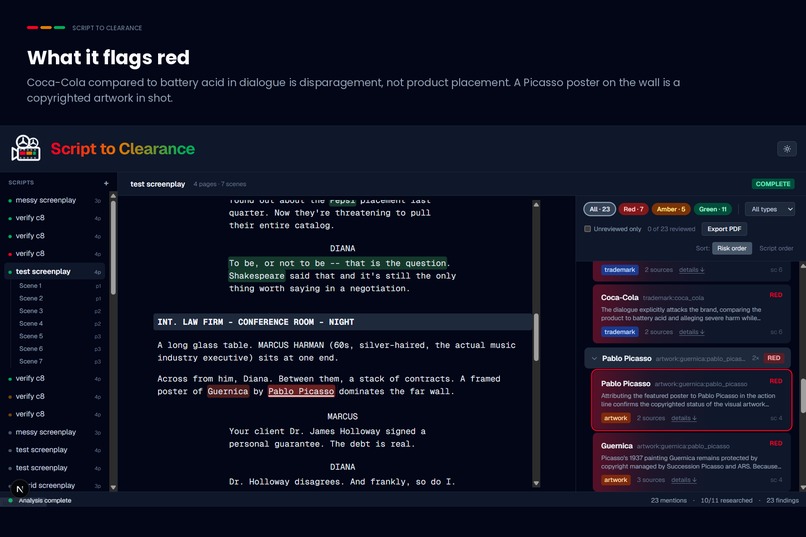Toggle light theme with sun icon
This screenshot has height=537, width=806.
coord(786,149)
